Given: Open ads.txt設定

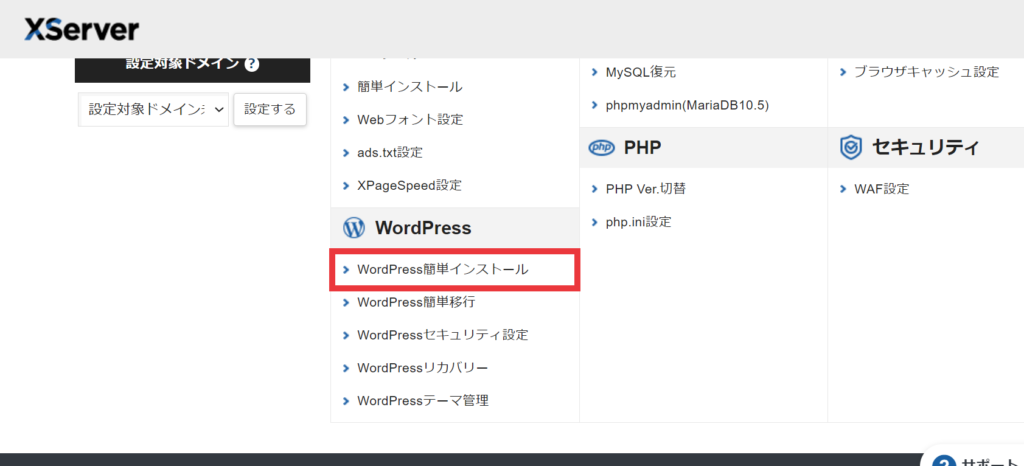Looking at the screenshot, I should coord(390,153).
